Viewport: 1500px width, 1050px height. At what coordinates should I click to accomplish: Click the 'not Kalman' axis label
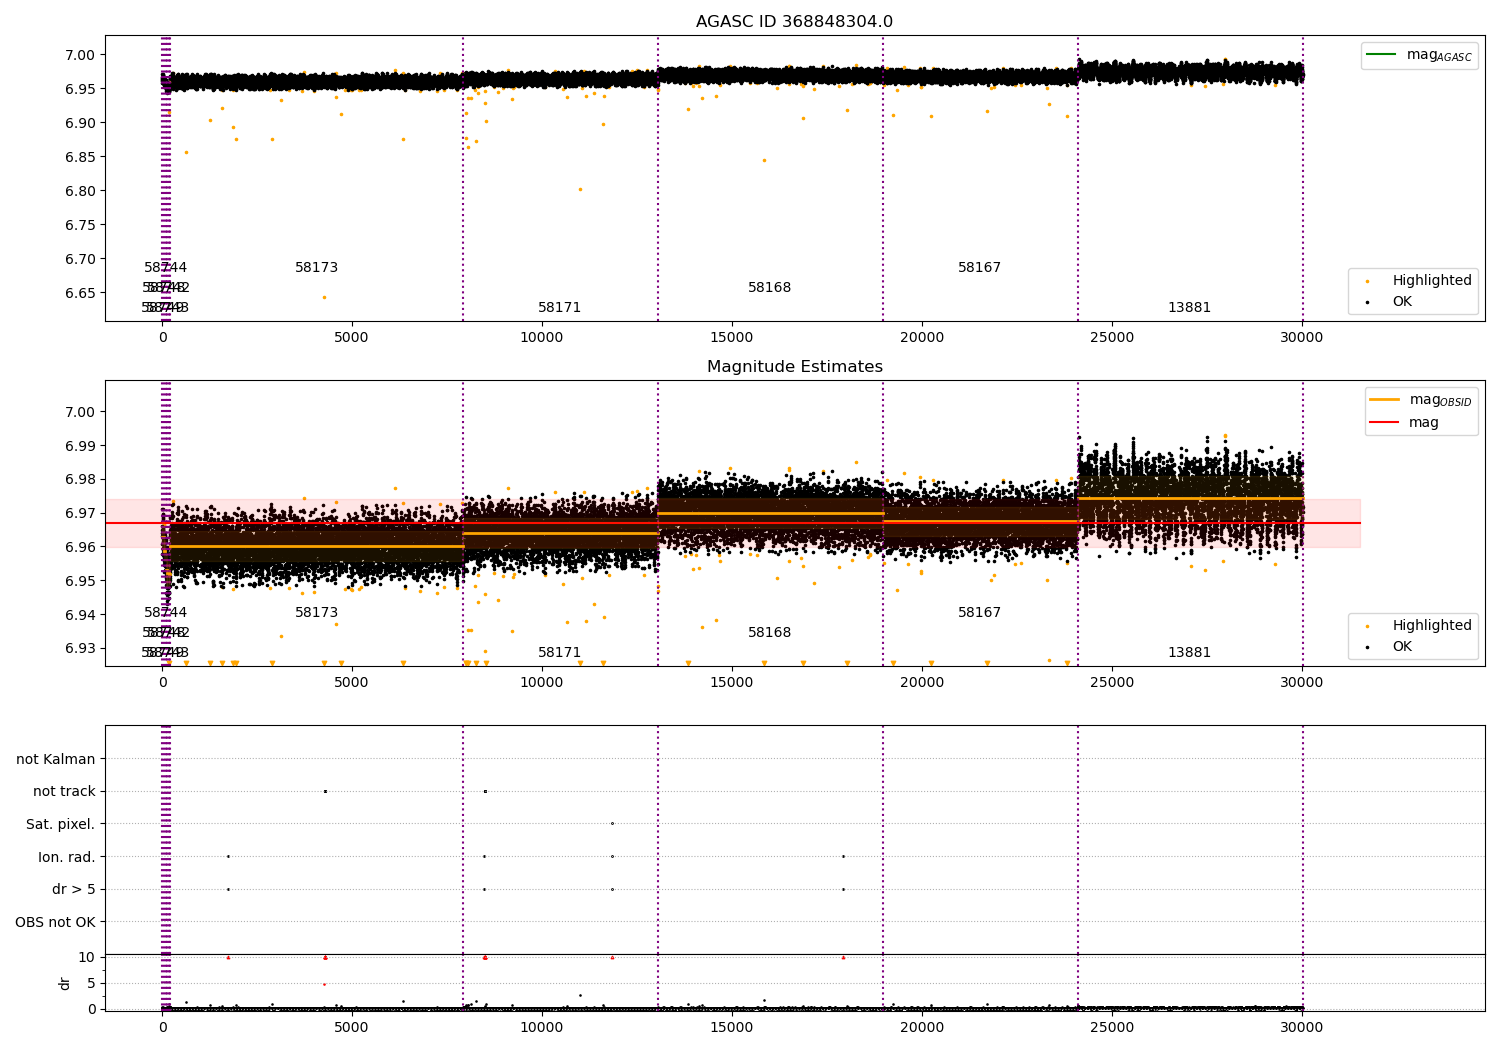[x=56, y=759]
